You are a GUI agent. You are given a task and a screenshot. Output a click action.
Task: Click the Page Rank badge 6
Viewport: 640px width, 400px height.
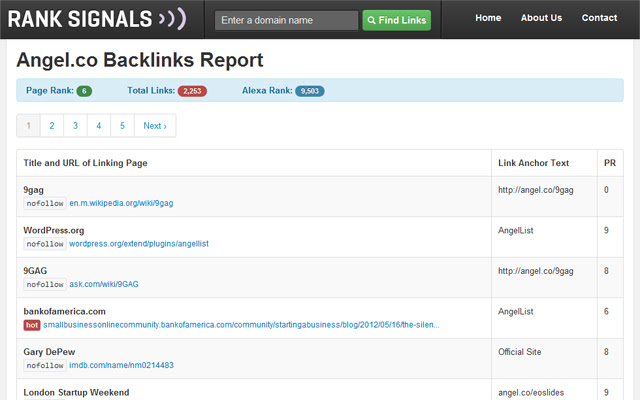(x=84, y=91)
